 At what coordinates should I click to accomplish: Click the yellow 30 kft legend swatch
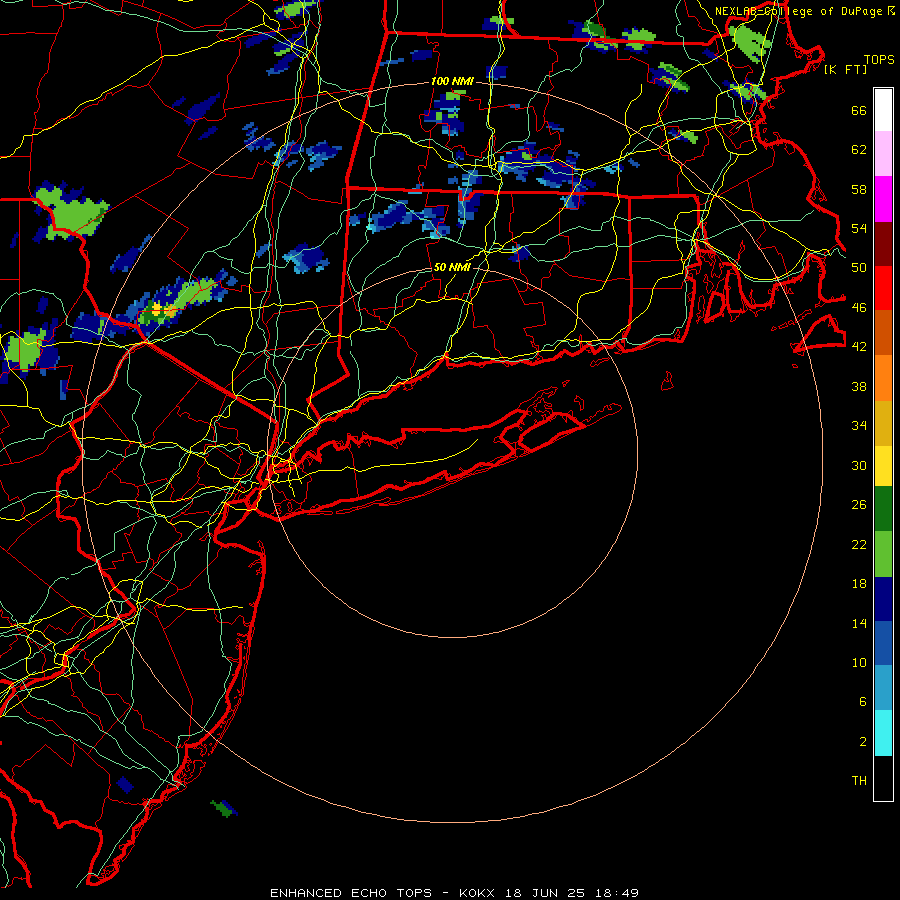[883, 466]
